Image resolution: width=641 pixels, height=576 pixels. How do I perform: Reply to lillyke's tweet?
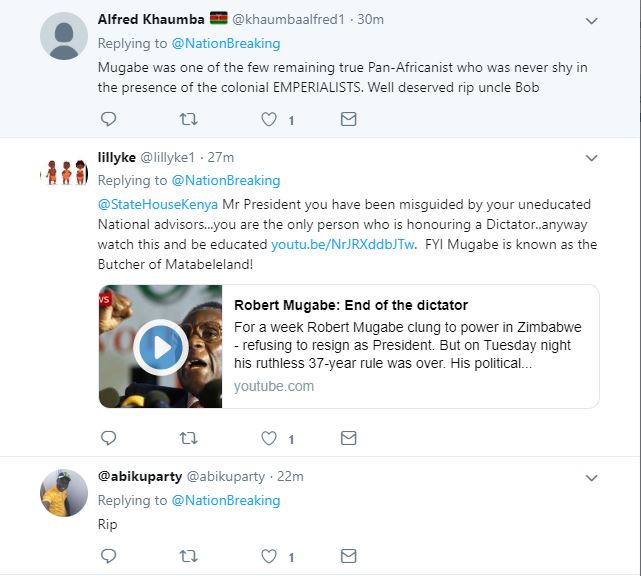click(x=109, y=438)
